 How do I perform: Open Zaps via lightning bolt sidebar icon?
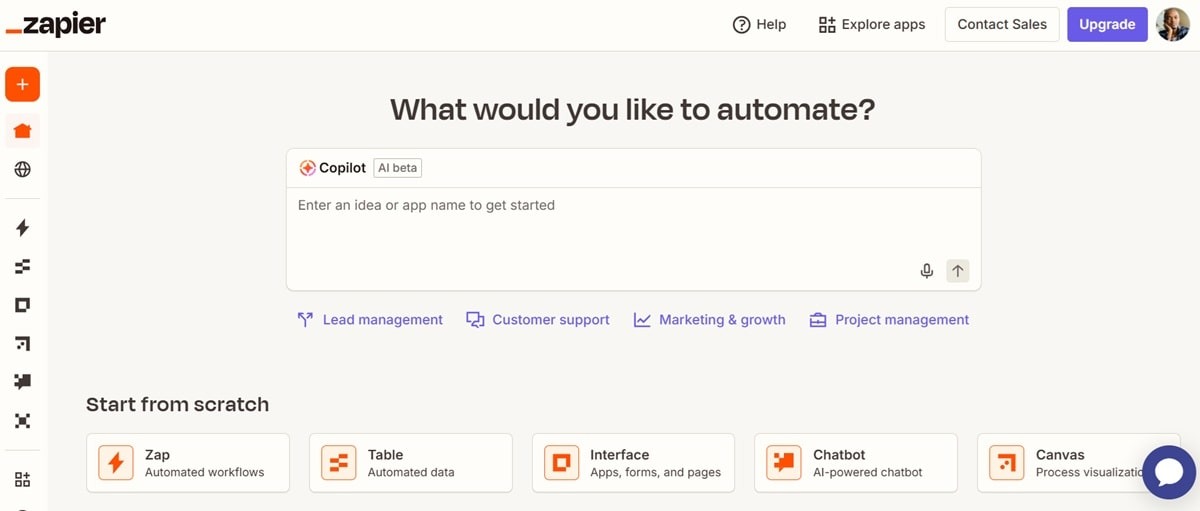(x=22, y=228)
